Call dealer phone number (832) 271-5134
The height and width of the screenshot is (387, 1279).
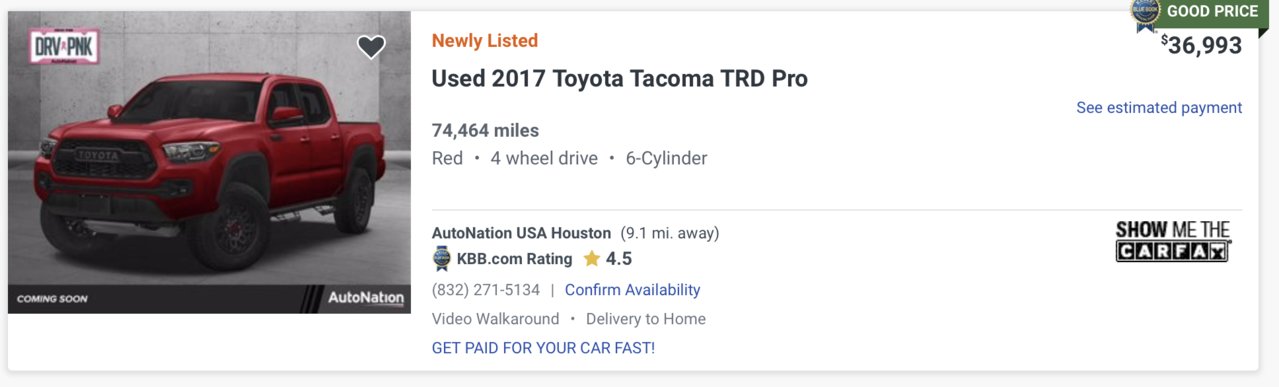[x=486, y=290]
